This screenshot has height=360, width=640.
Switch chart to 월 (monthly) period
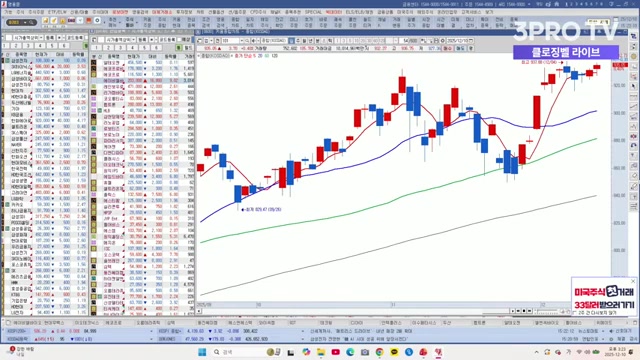point(304,41)
